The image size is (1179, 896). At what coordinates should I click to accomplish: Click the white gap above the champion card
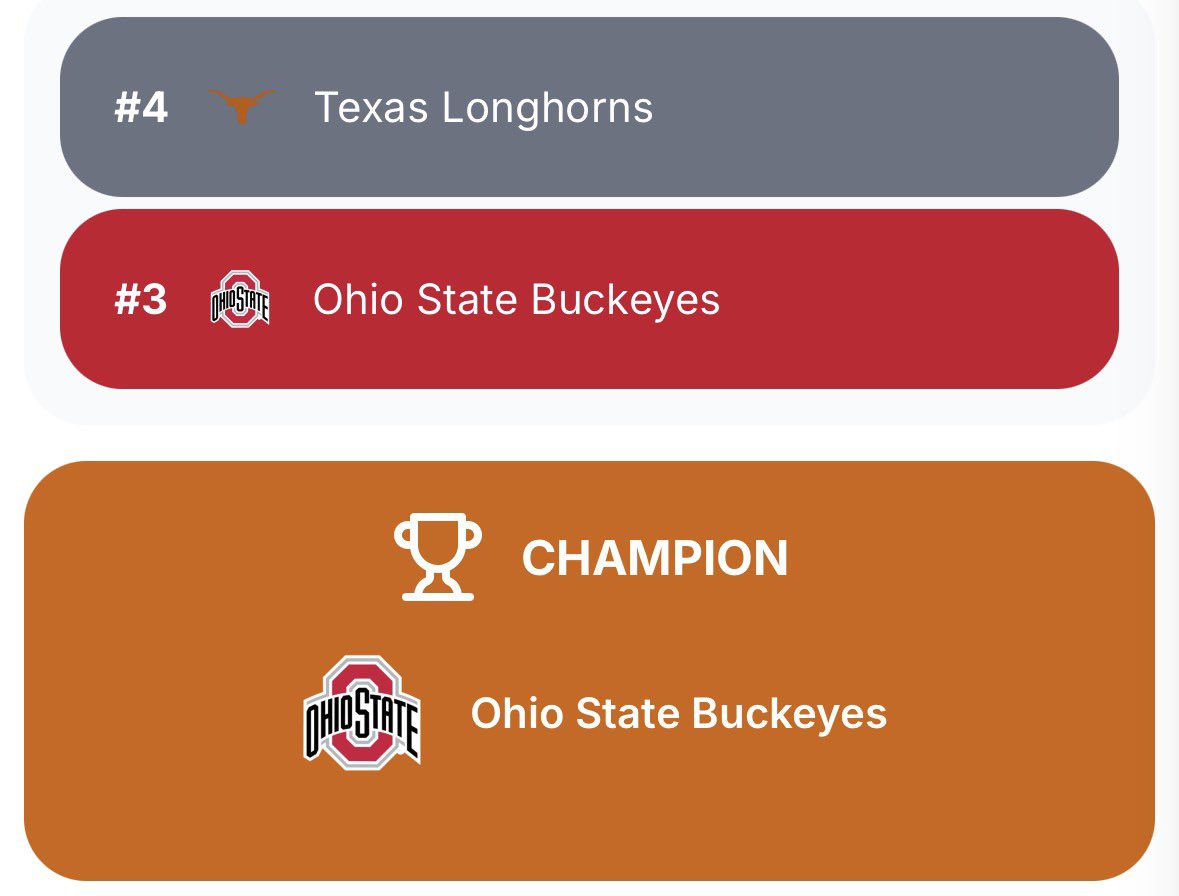pyautogui.click(x=590, y=443)
